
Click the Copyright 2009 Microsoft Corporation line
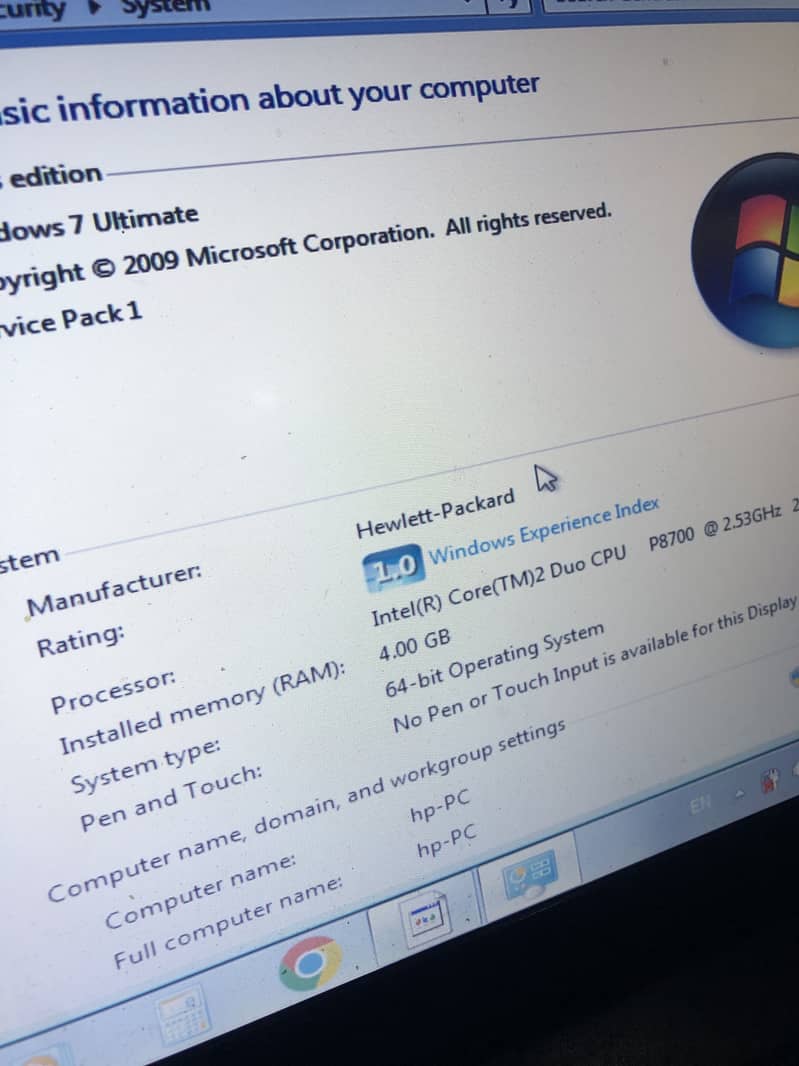click(306, 248)
